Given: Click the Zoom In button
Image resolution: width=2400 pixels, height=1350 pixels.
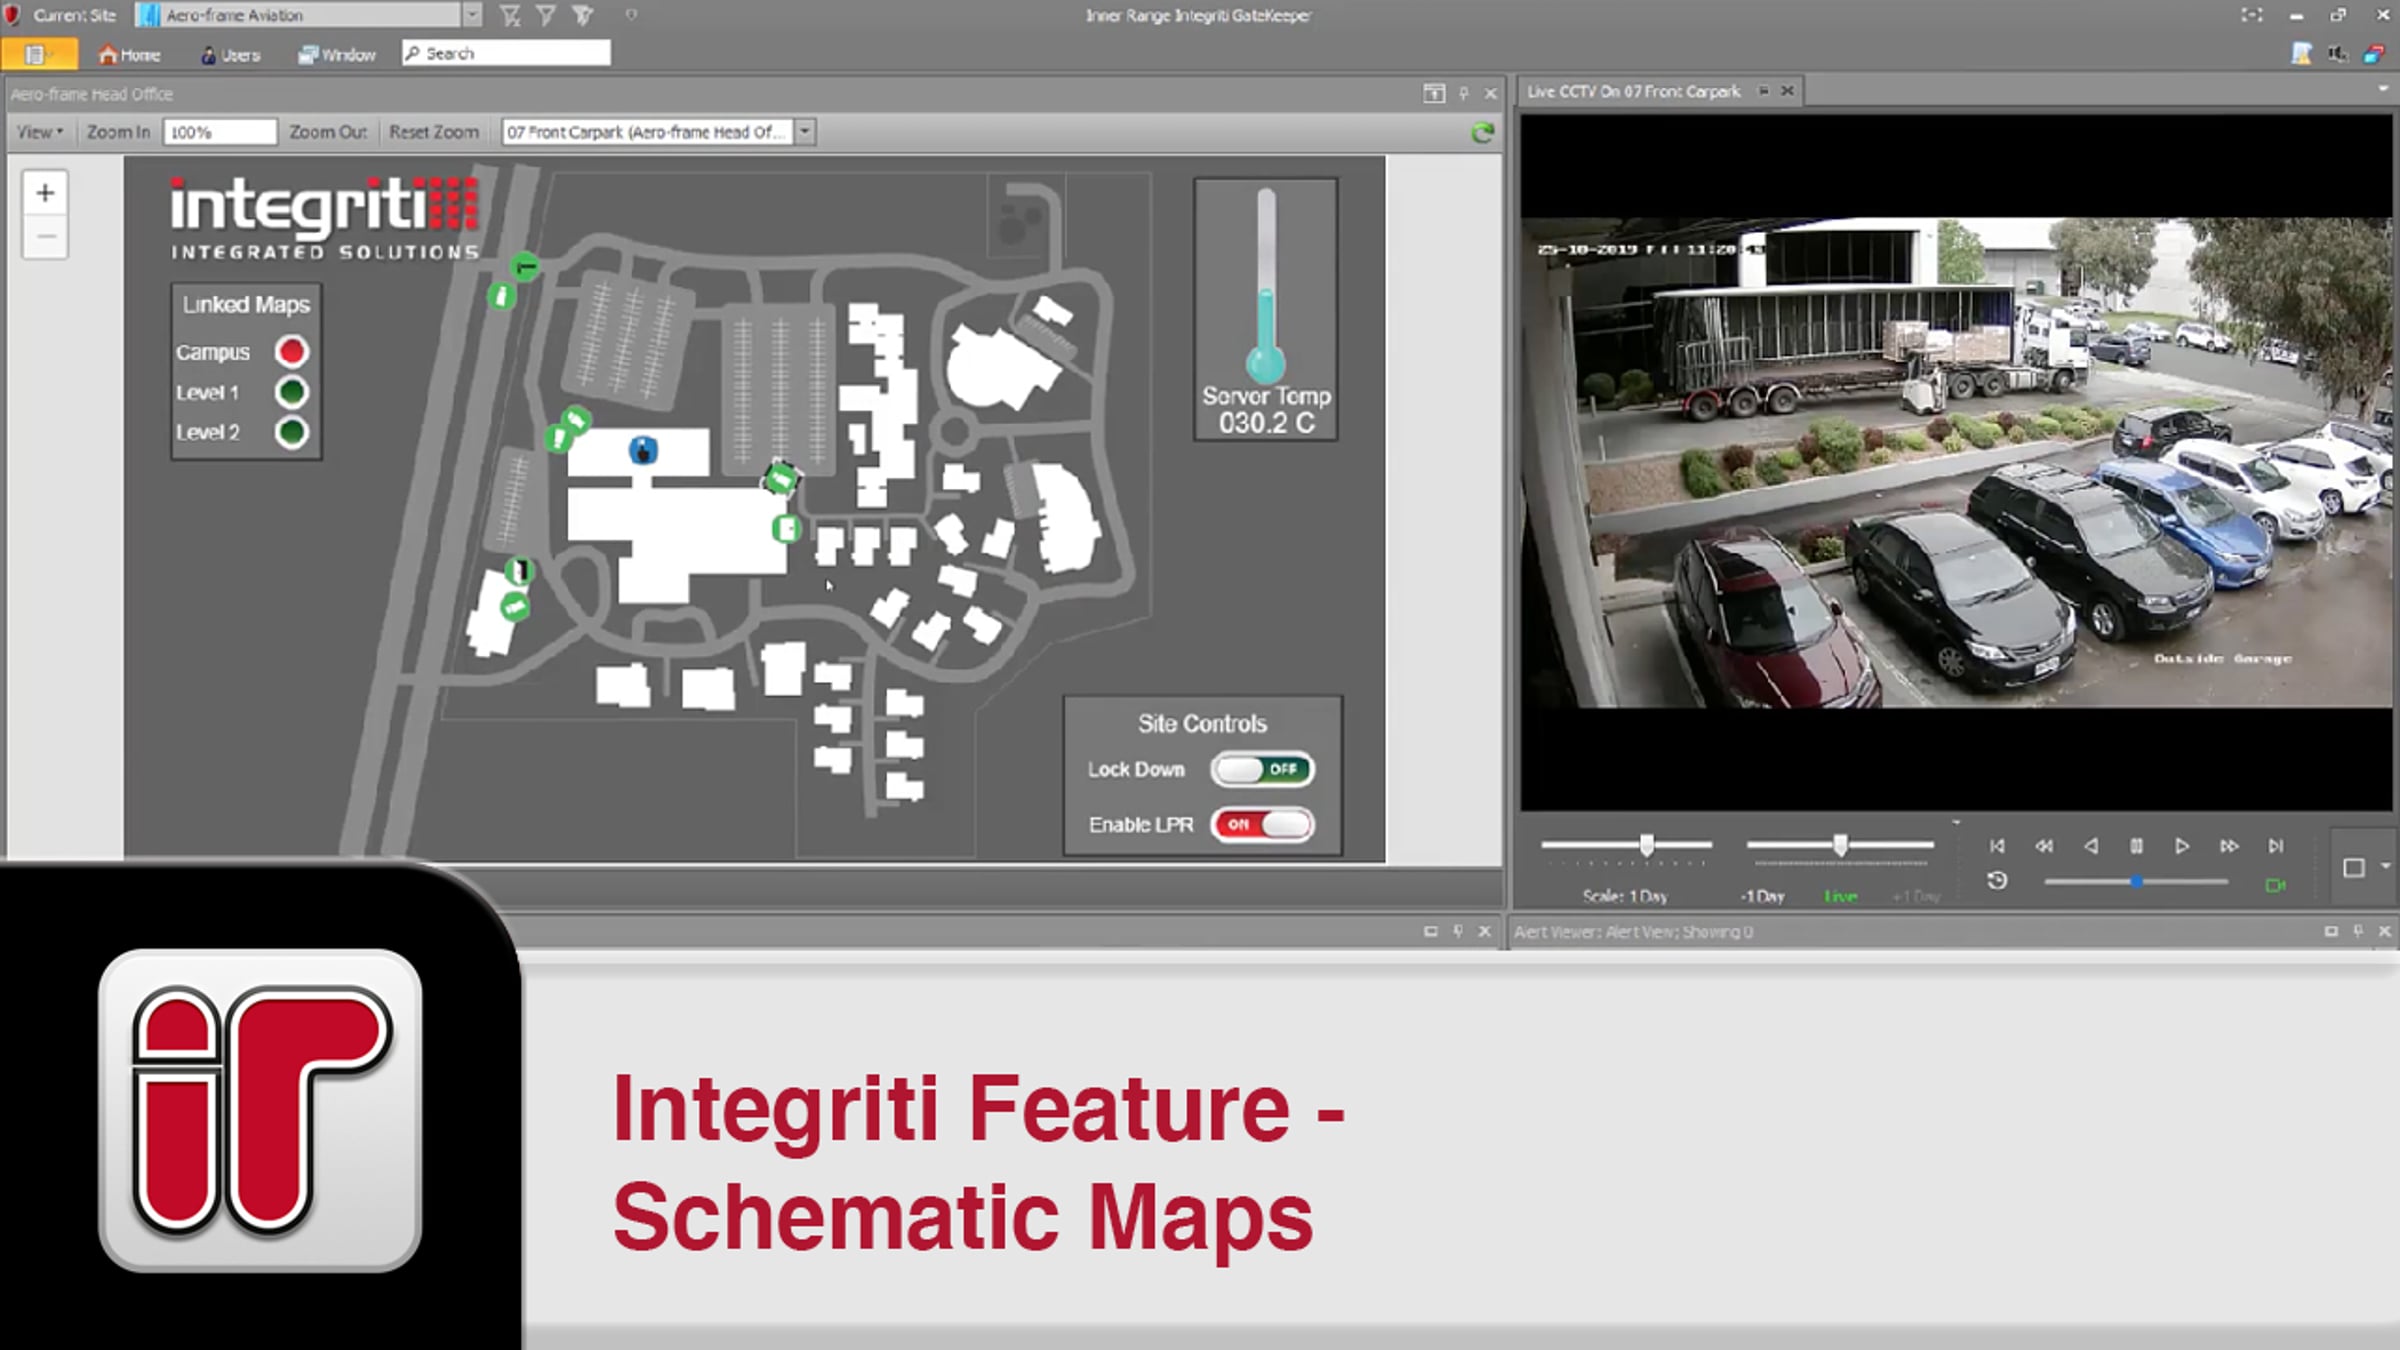Looking at the screenshot, I should pyautogui.click(x=118, y=132).
